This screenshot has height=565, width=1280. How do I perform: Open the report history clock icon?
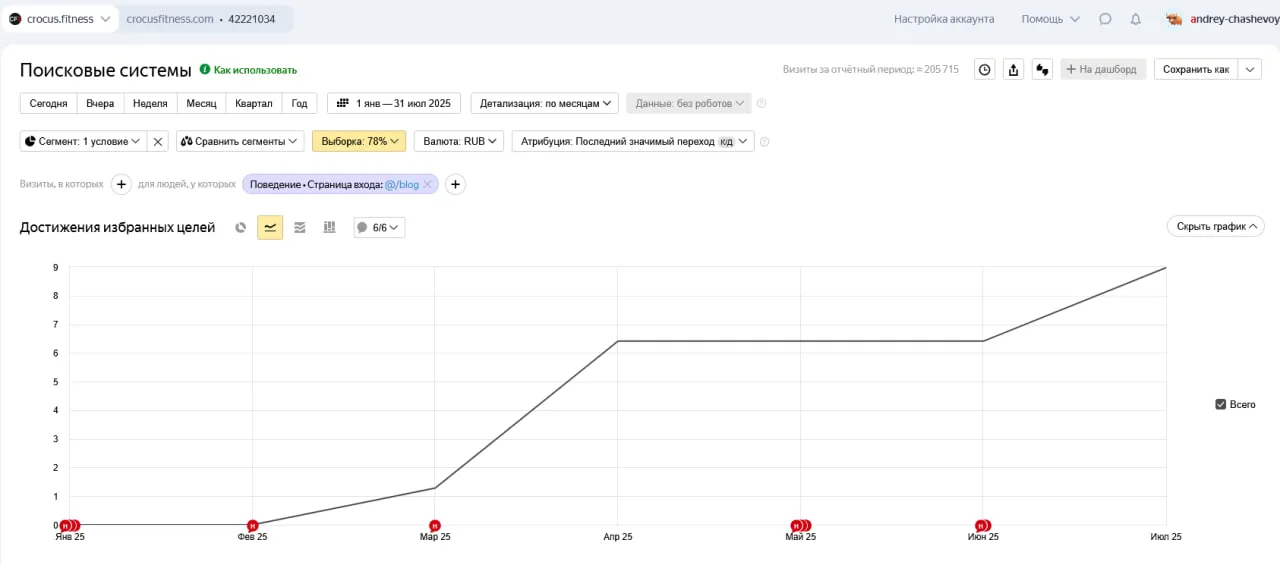tap(985, 70)
